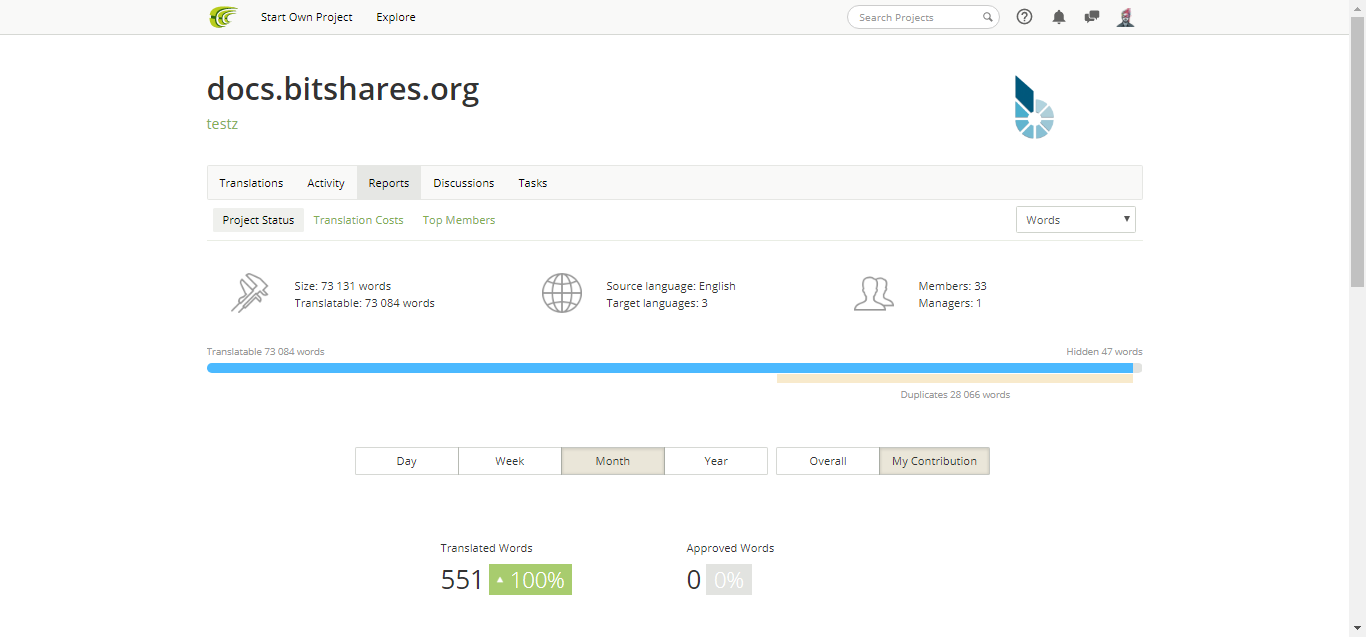Image resolution: width=1366 pixels, height=637 pixels.
Task: Select the Month period toggle
Action: pos(613,461)
